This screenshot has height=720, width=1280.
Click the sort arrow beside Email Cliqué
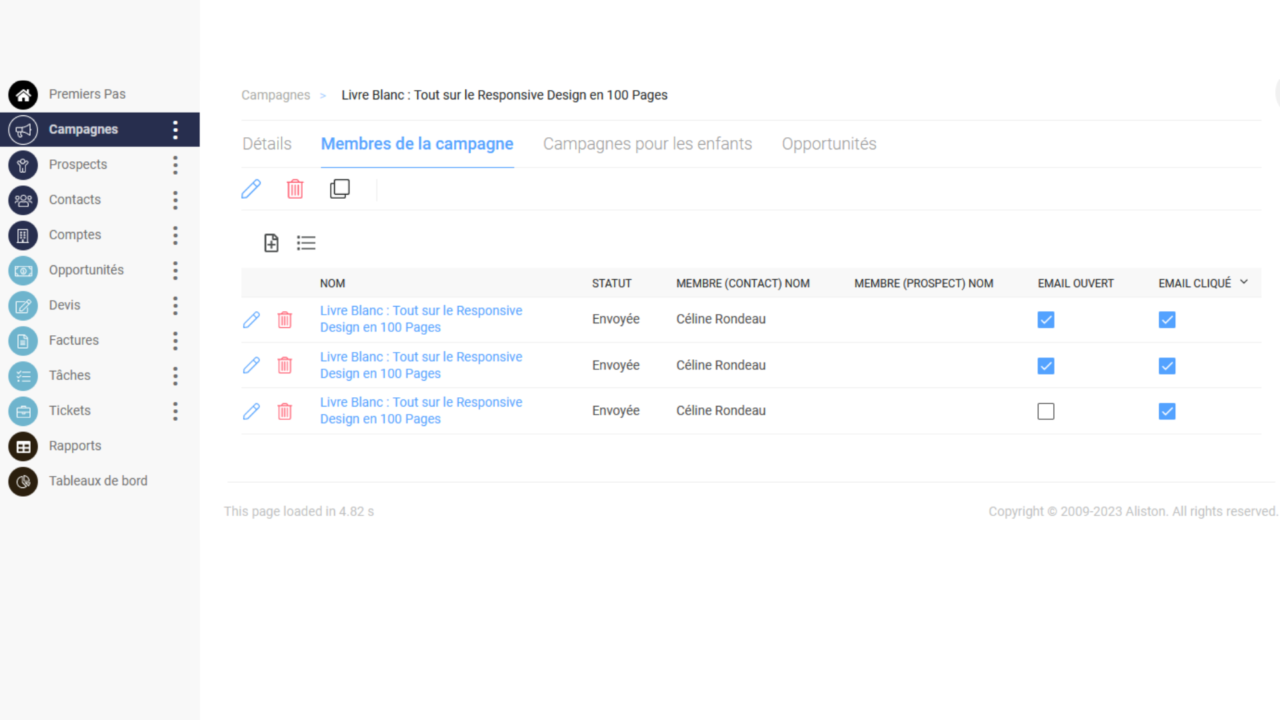1244,283
